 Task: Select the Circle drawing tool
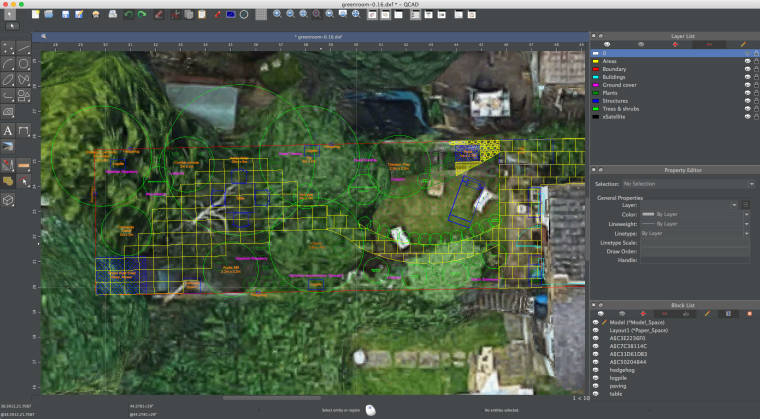23,64
